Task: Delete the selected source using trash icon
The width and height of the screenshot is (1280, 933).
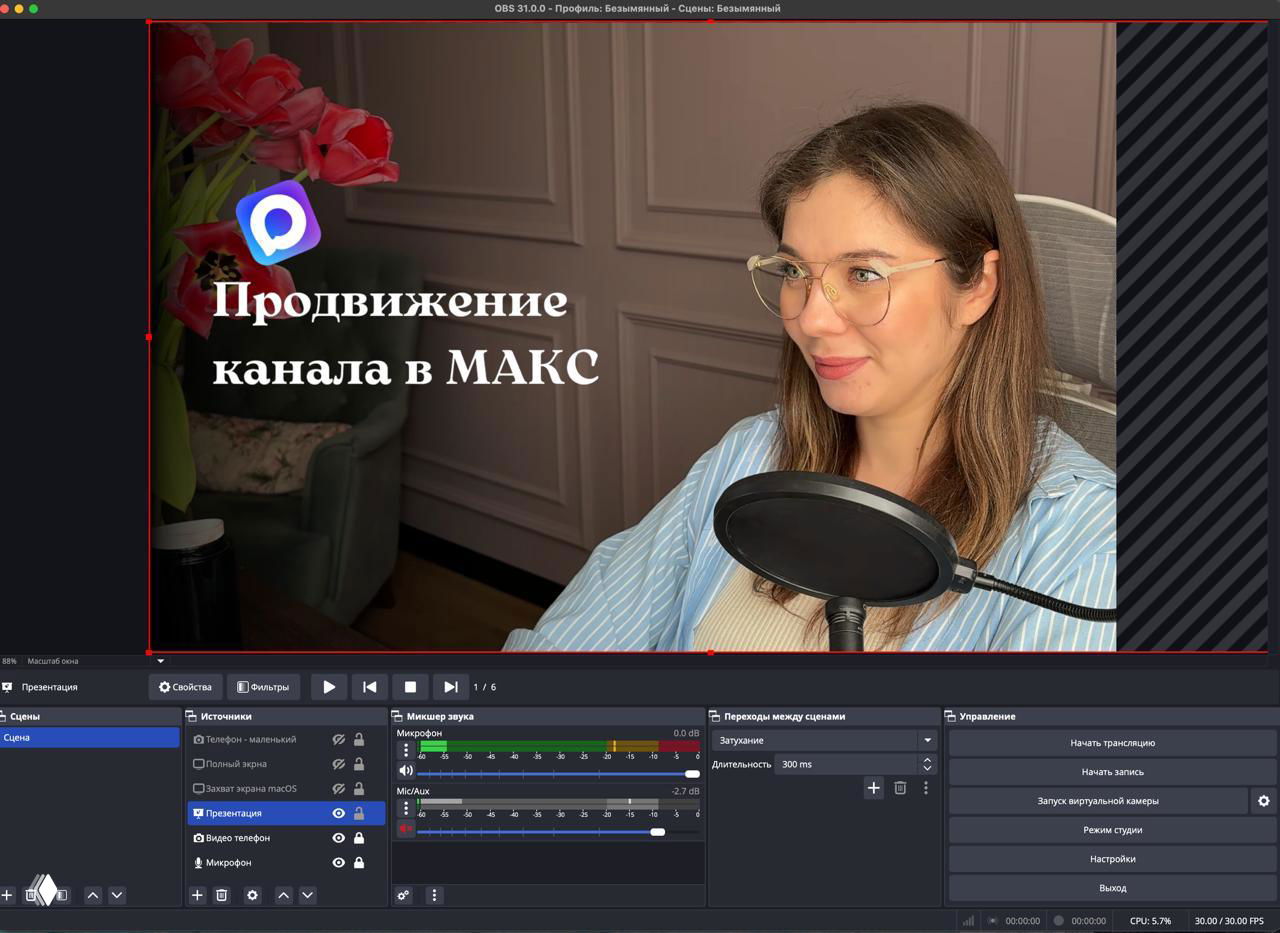Action: point(221,895)
